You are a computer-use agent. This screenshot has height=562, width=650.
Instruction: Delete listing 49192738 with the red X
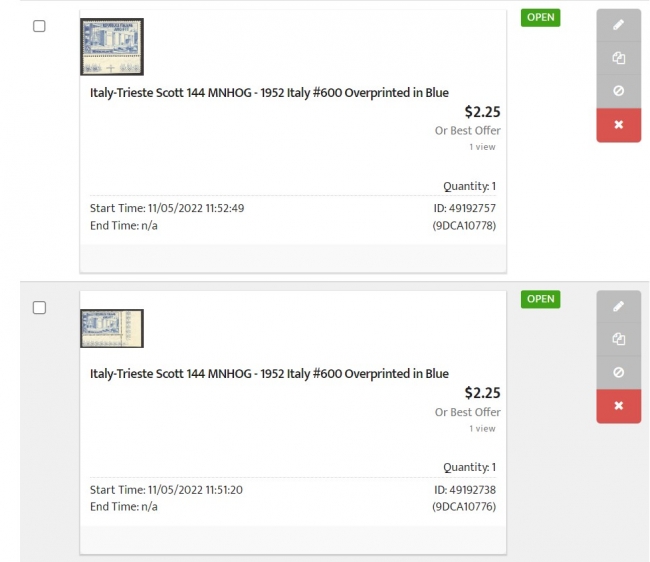click(x=618, y=406)
